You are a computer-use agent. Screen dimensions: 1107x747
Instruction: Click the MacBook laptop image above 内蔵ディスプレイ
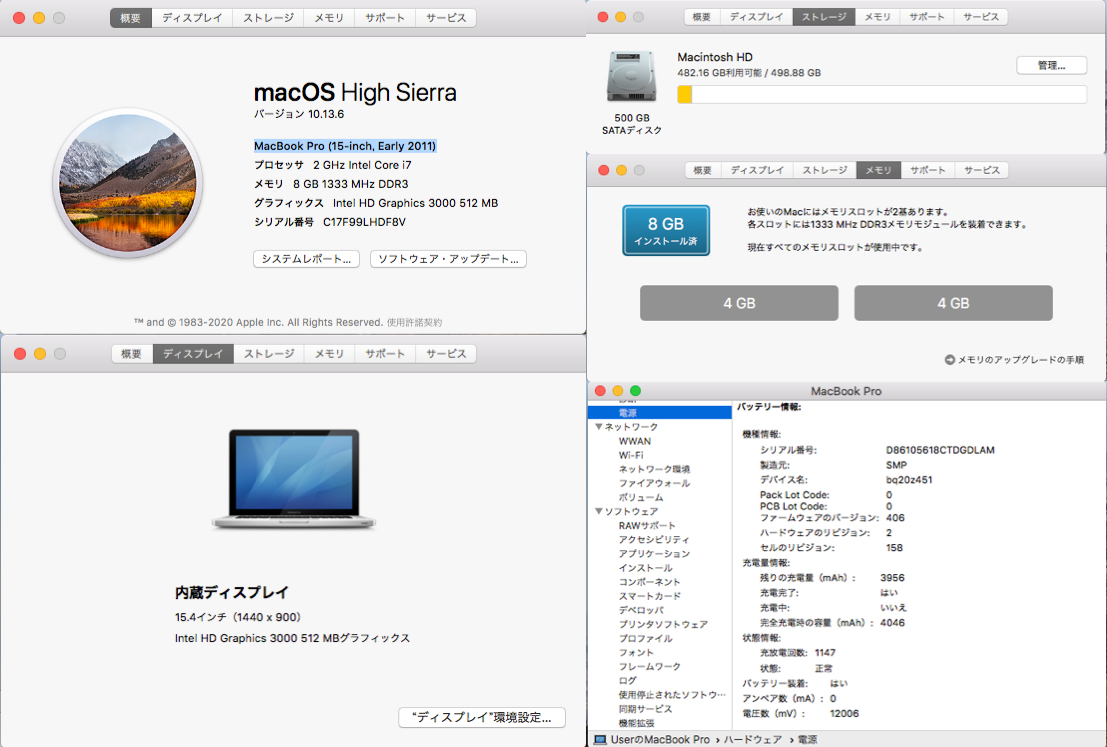pyautogui.click(x=294, y=479)
